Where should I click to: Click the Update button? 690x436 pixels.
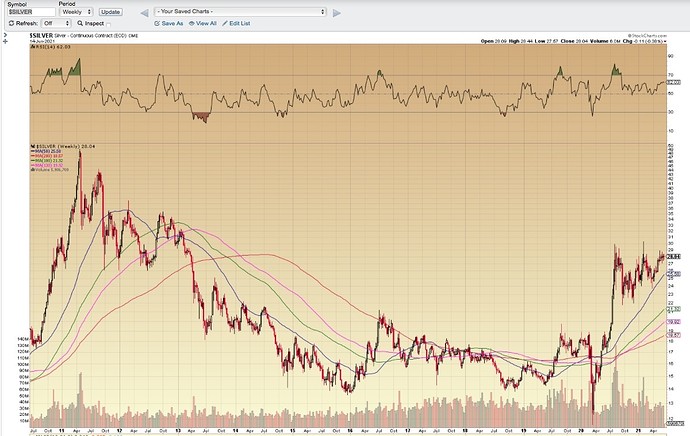point(110,12)
